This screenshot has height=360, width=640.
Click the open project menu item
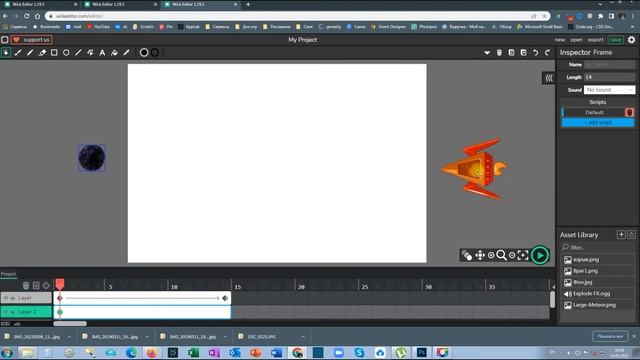tap(576, 40)
